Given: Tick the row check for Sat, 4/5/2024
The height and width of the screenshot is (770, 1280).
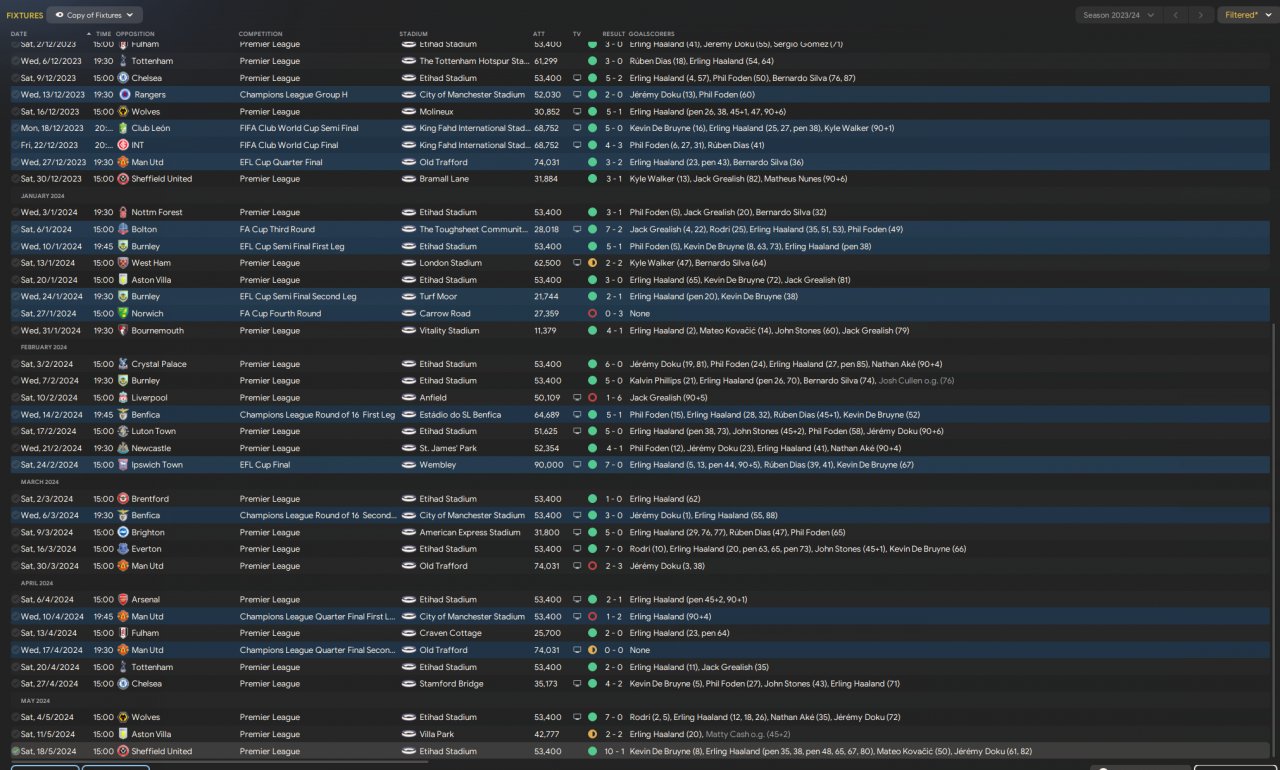Looking at the screenshot, I should coord(15,717).
